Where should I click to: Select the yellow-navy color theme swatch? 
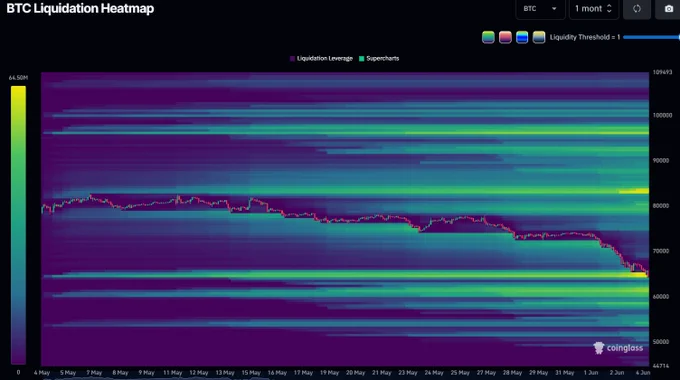pyautogui.click(x=539, y=37)
